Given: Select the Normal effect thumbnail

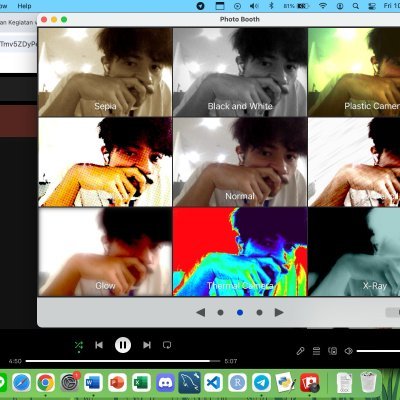Looking at the screenshot, I should pos(240,162).
